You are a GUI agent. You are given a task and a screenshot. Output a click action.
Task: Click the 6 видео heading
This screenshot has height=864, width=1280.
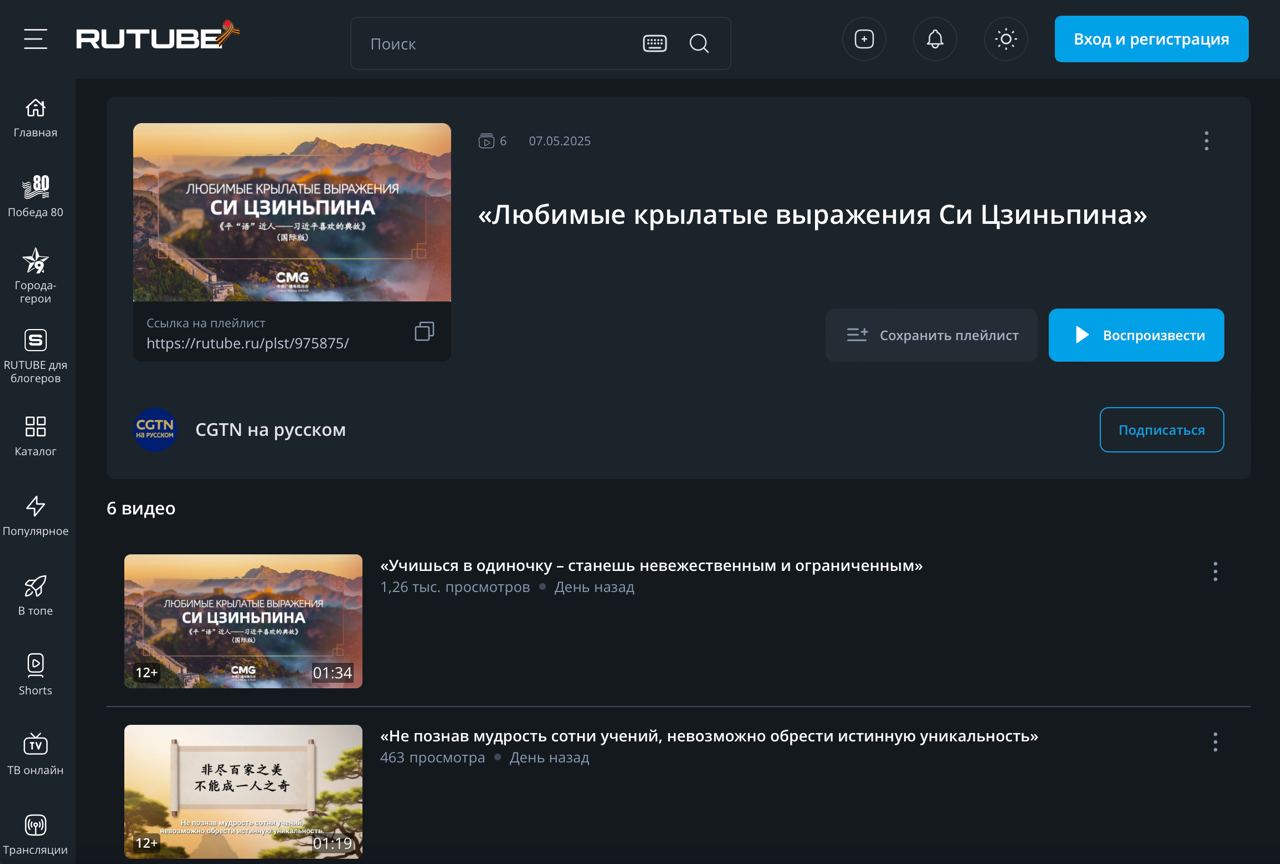141,508
